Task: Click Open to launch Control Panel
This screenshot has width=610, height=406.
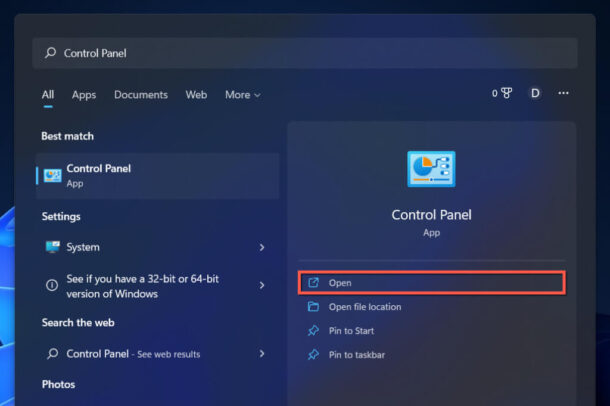Action: tap(432, 283)
